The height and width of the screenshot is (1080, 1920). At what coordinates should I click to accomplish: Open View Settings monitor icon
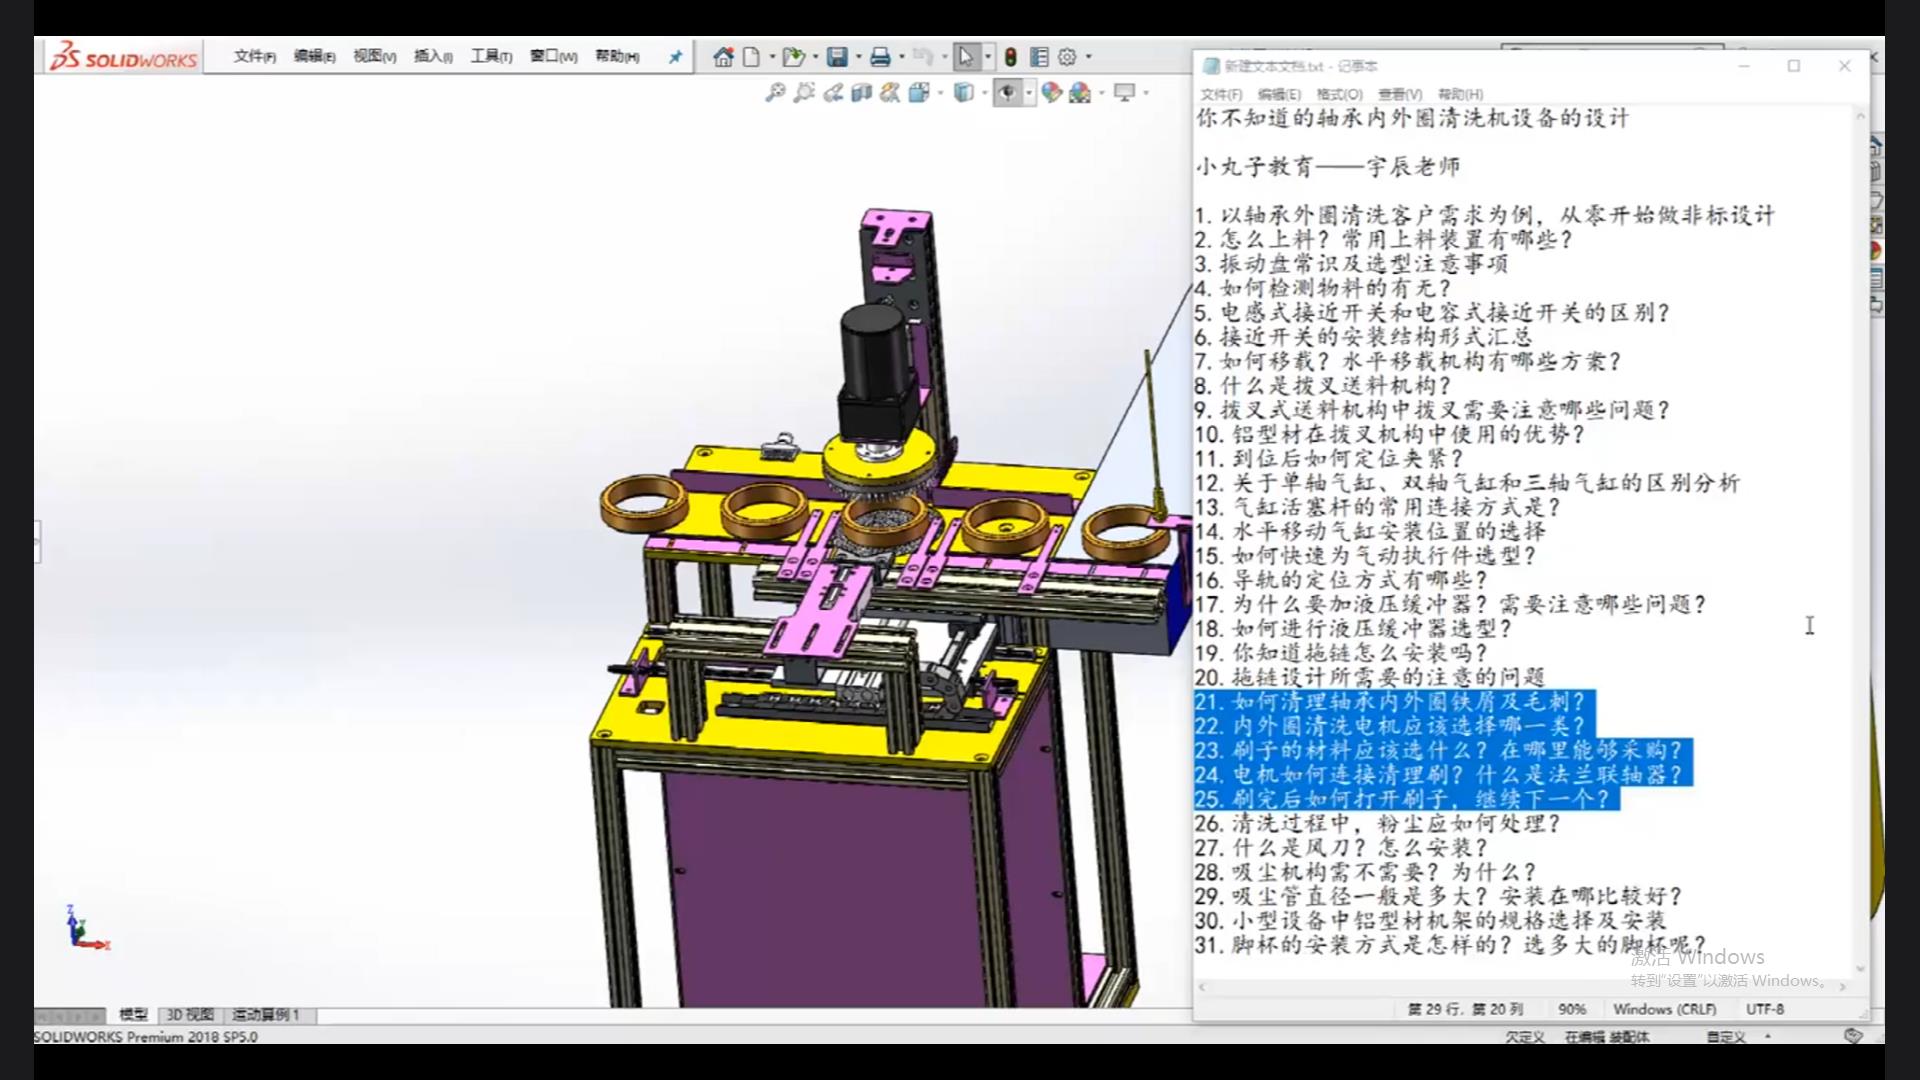pyautogui.click(x=1125, y=93)
